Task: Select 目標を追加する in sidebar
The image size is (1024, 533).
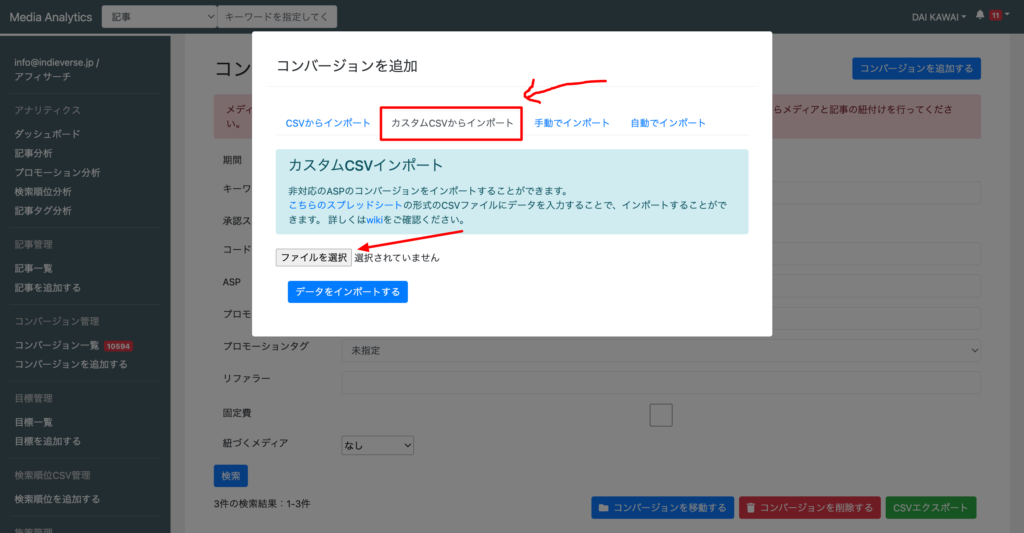Action: pos(48,442)
